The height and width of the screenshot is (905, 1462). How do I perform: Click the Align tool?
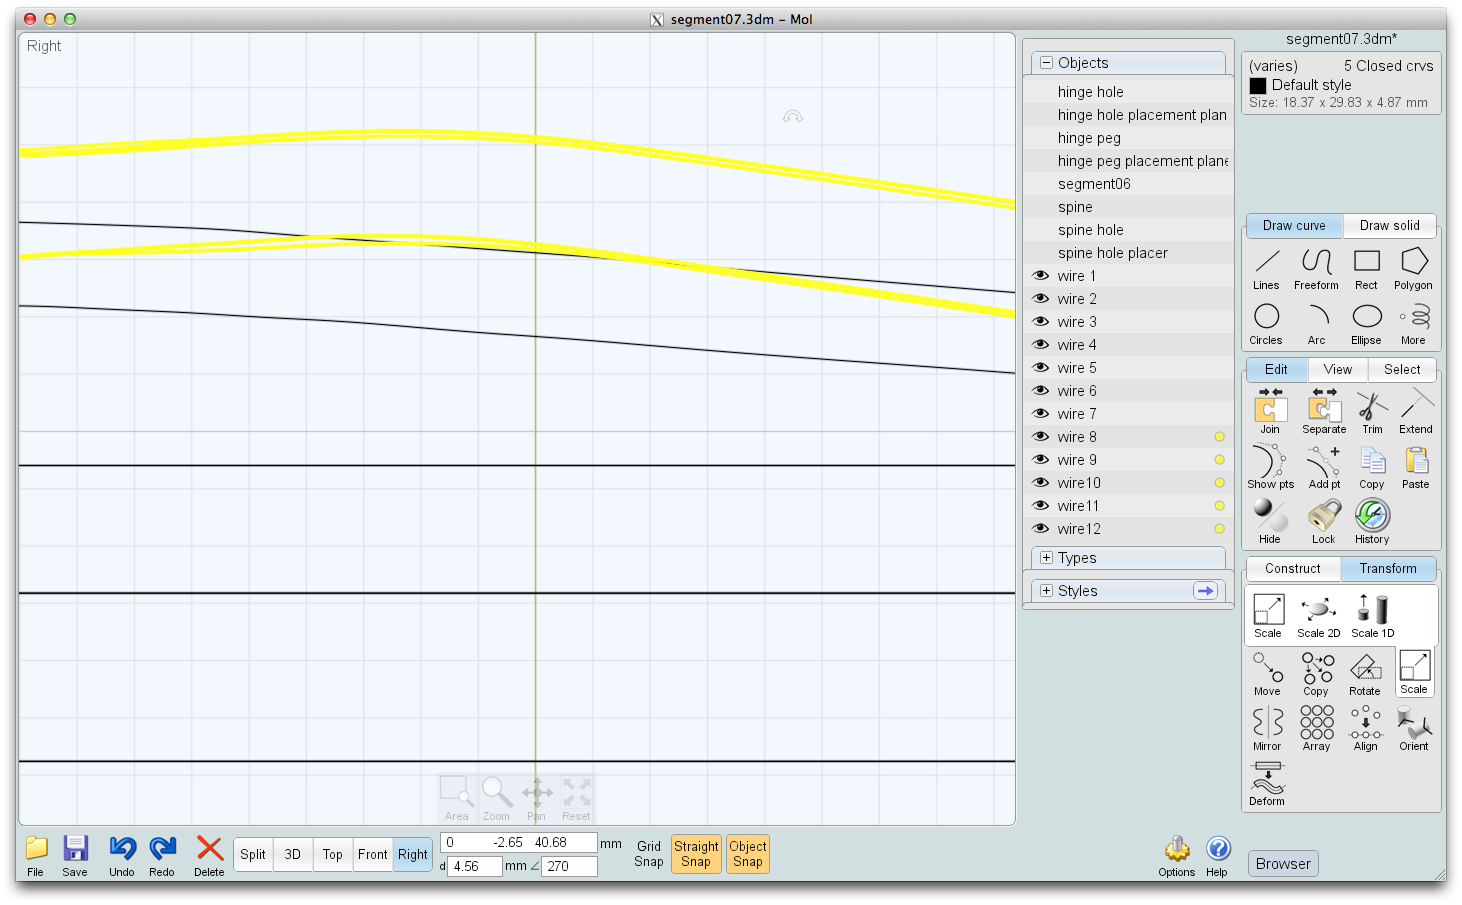tap(1366, 729)
